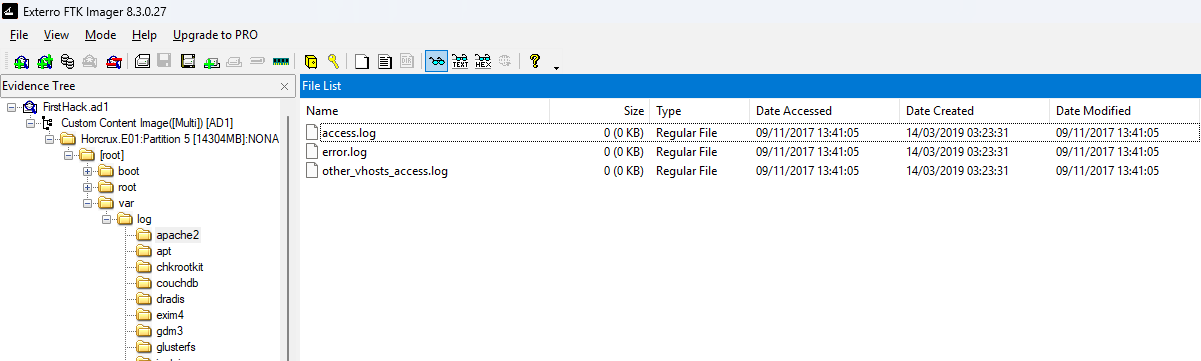This screenshot has height=361, width=1201.
Task: Expand the root subfolder node
Action: 87,187
